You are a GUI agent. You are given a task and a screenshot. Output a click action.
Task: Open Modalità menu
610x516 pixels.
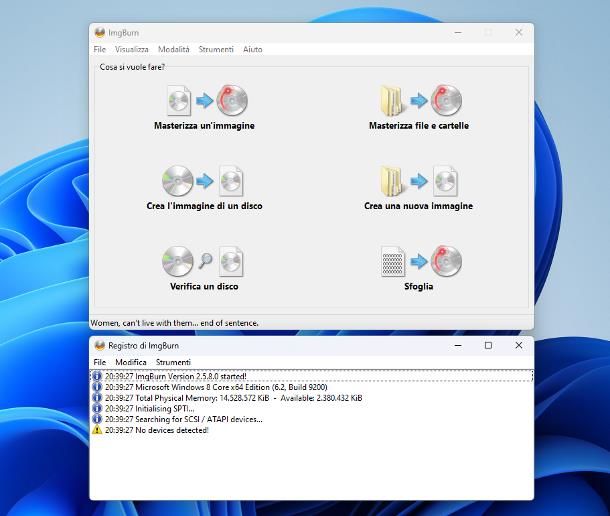tap(174, 49)
